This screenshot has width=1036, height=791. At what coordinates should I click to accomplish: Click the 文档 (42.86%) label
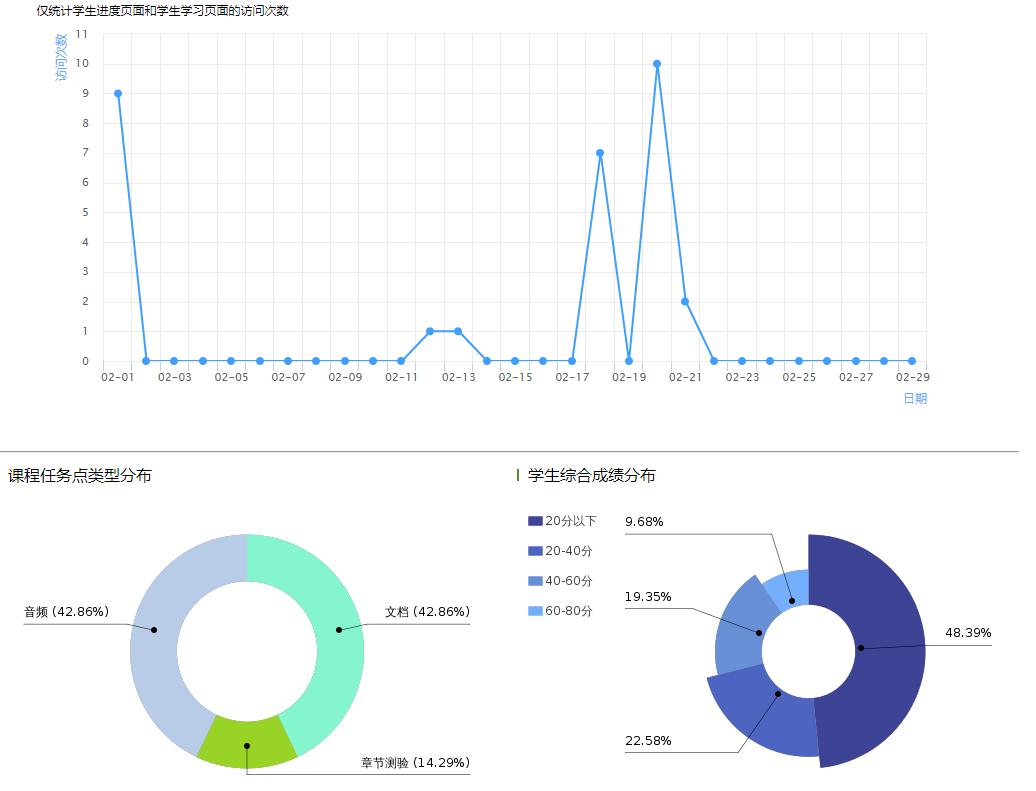pos(427,612)
